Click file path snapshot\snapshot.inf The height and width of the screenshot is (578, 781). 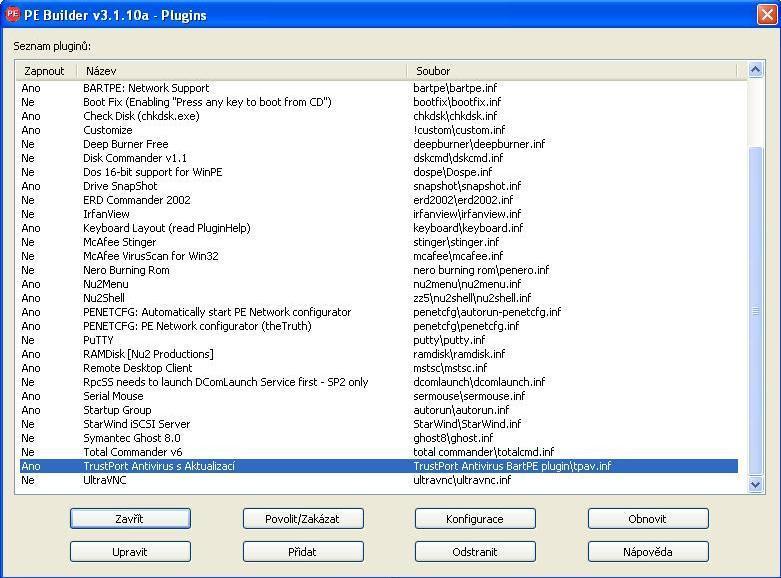[x=467, y=186]
